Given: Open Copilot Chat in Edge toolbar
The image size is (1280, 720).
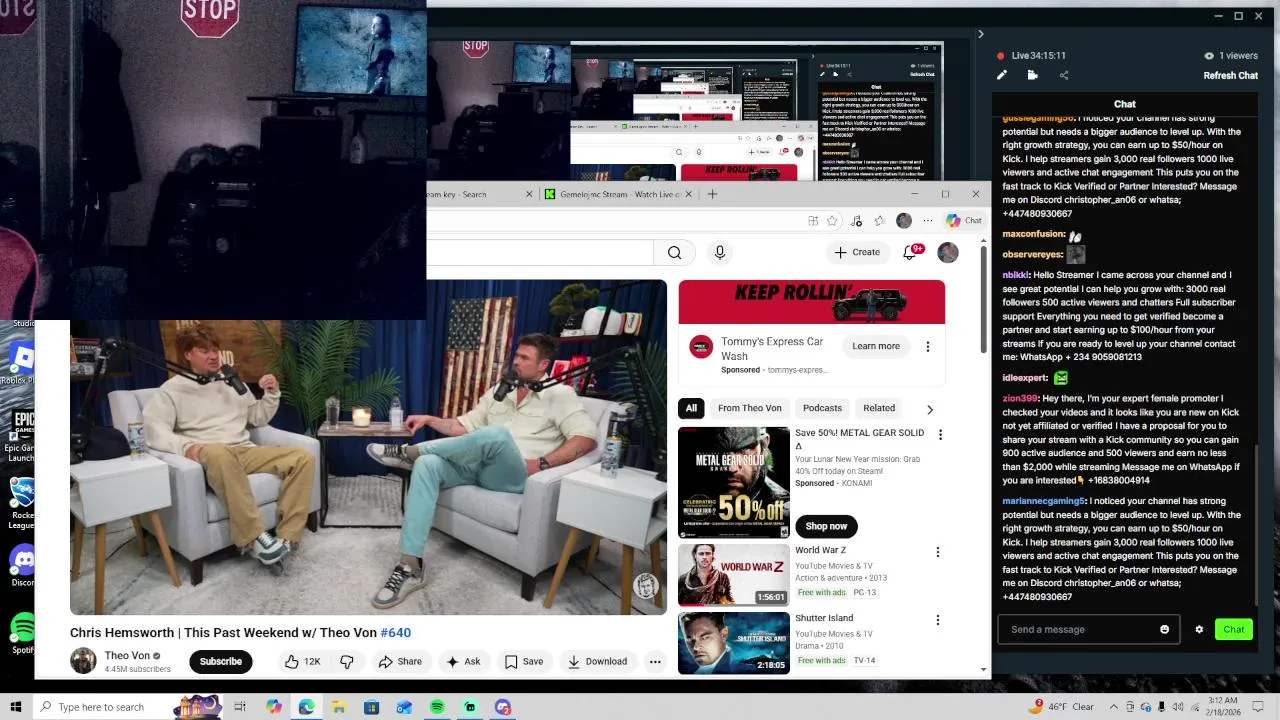Looking at the screenshot, I should [x=964, y=221].
